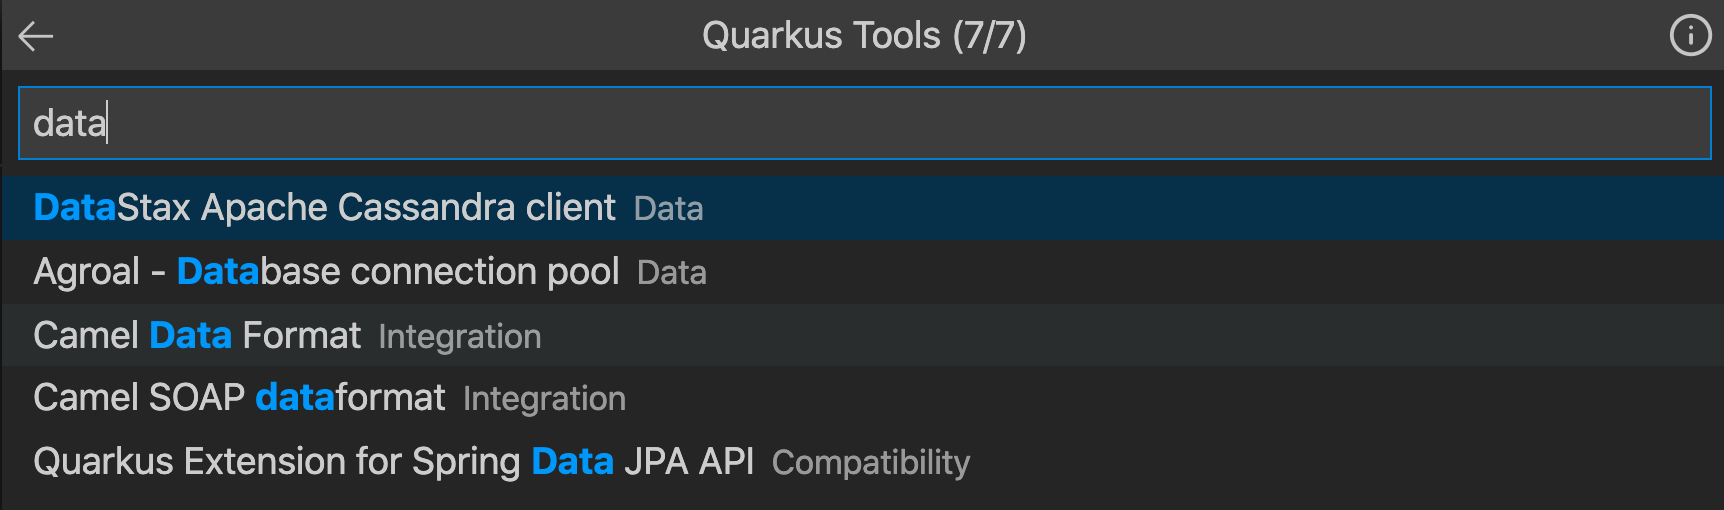This screenshot has height=510, width=1724.
Task: Click highlighted 'data' in Camel SOAP dataformat
Action: pos(295,398)
